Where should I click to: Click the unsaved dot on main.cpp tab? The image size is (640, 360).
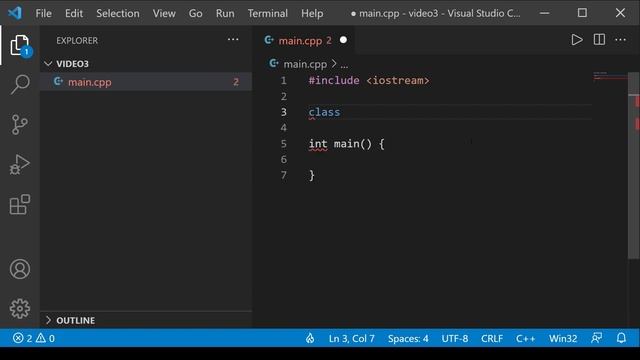[x=343, y=40]
